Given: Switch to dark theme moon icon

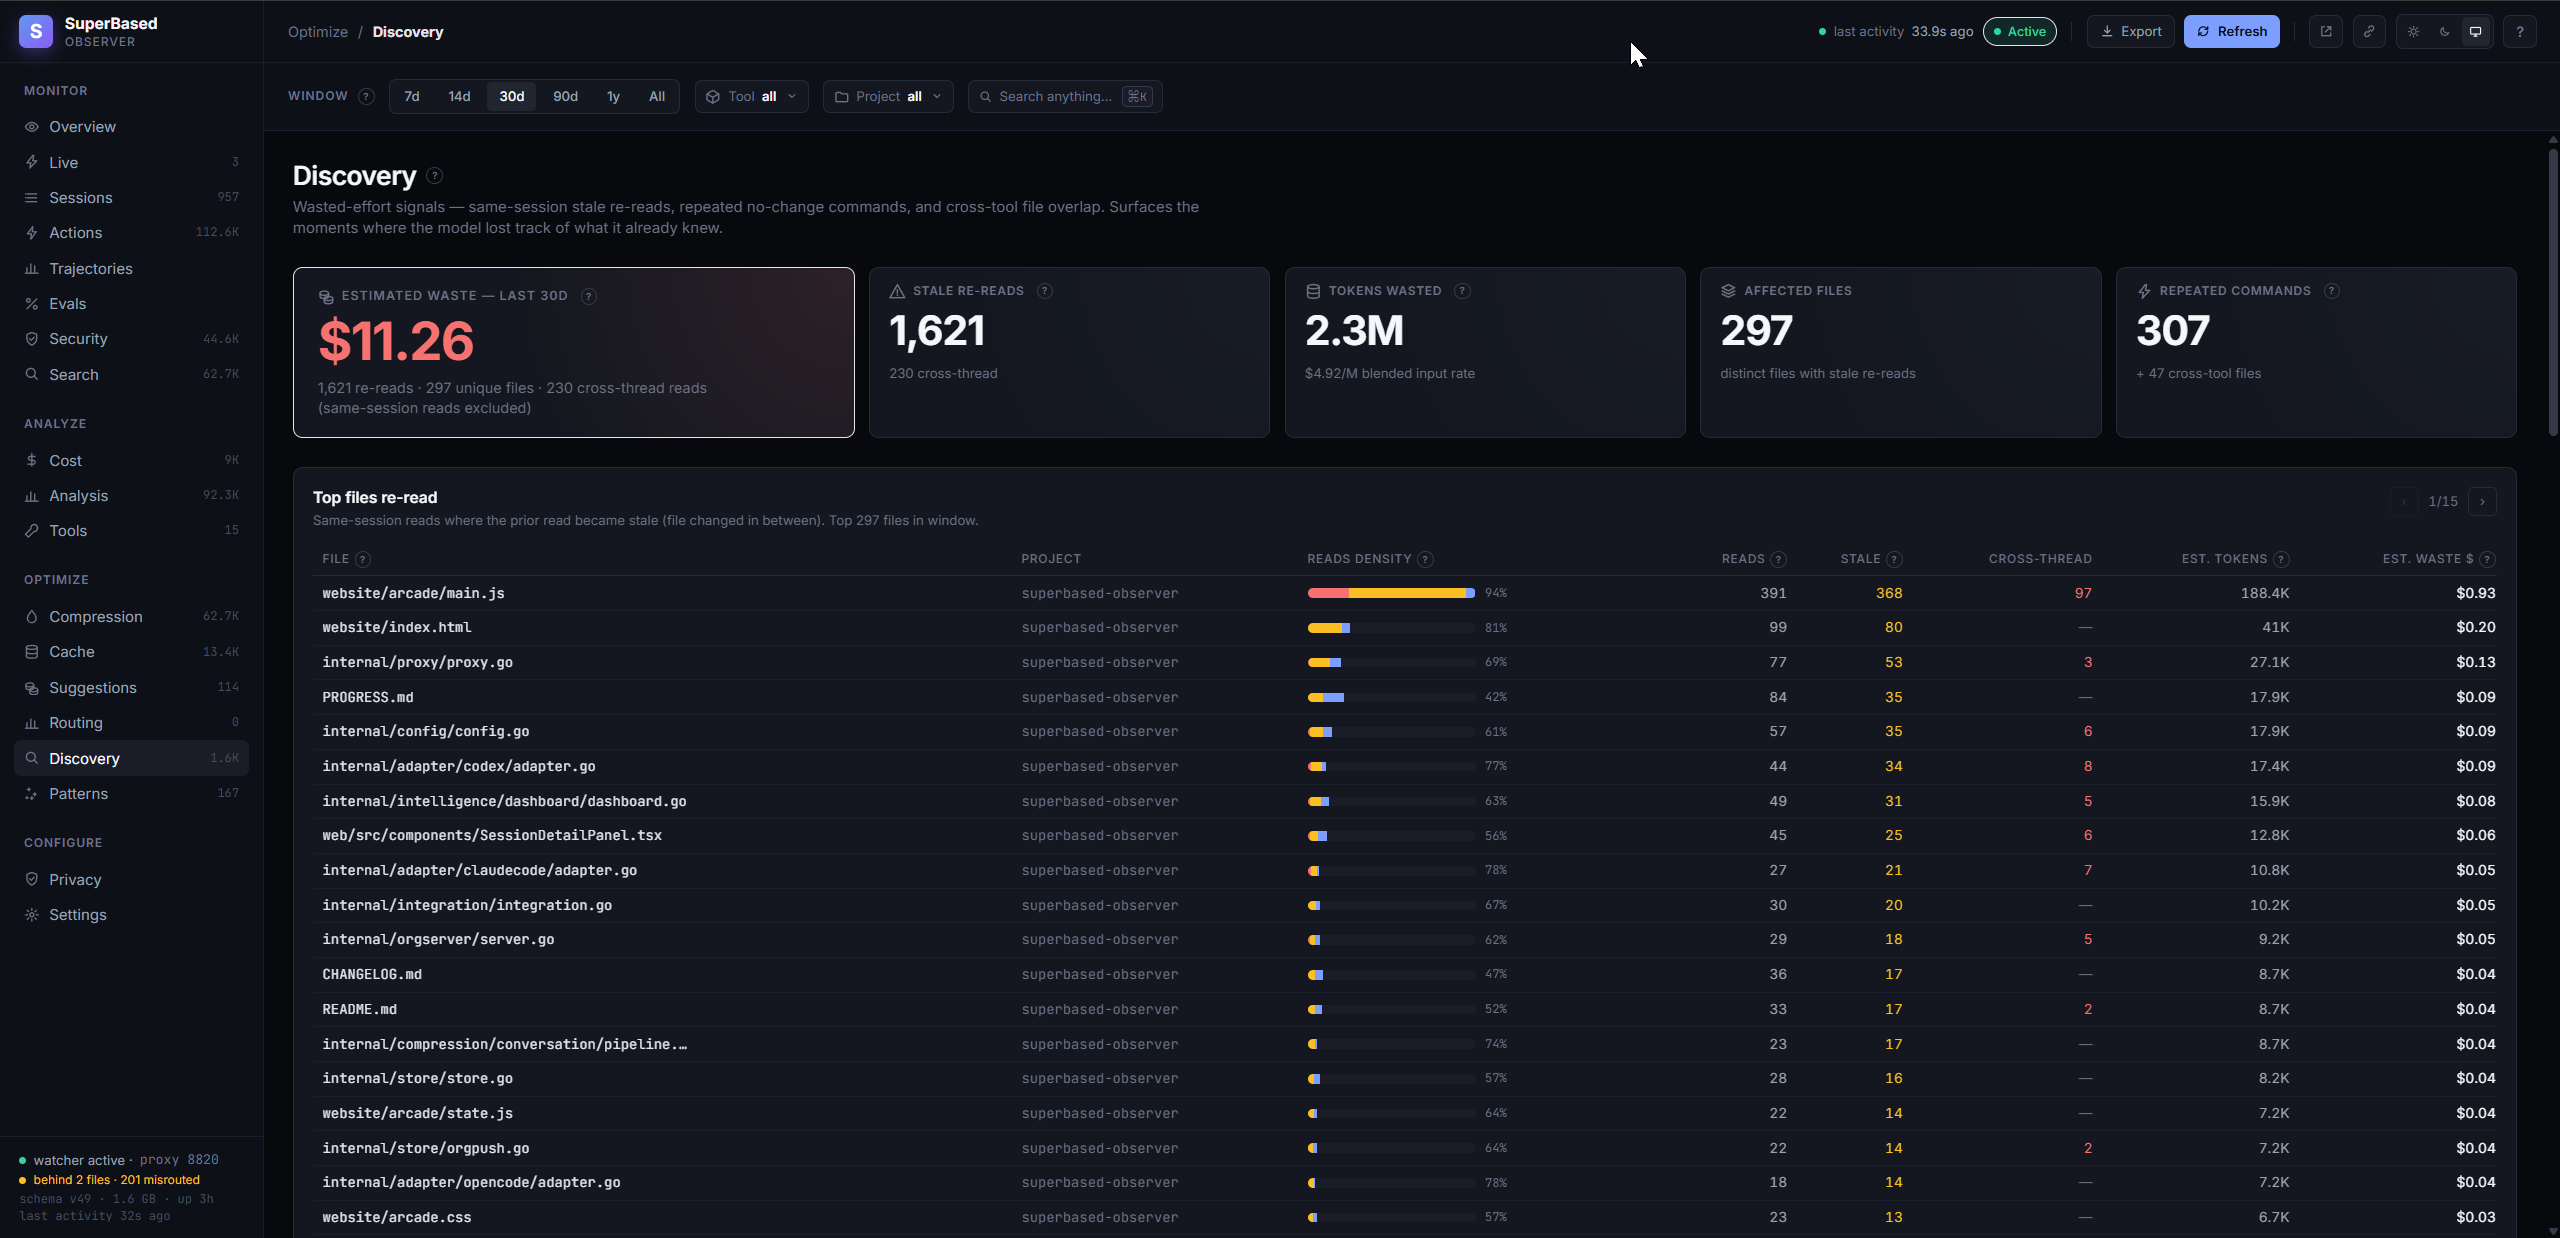Looking at the screenshot, I should (x=2445, y=31).
